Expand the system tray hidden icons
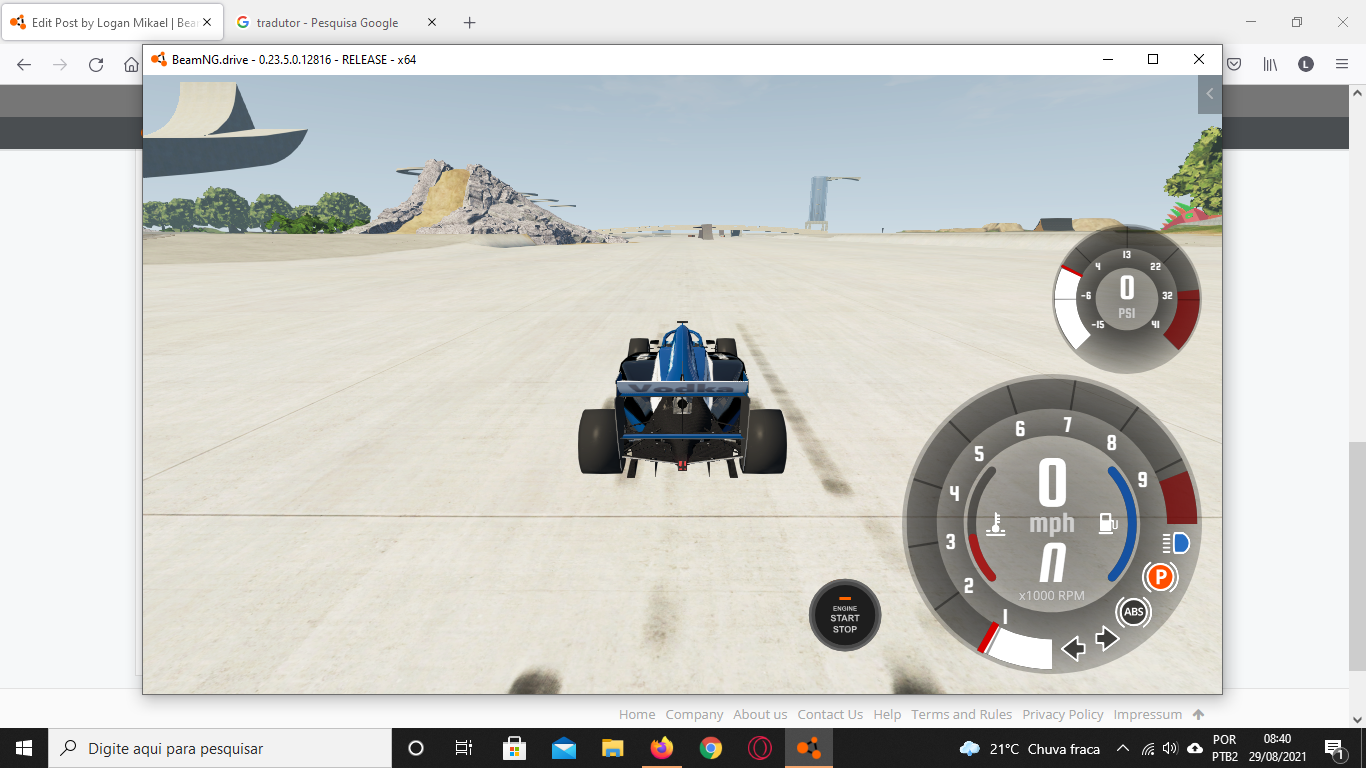This screenshot has height=768, width=1366. coord(1123,748)
